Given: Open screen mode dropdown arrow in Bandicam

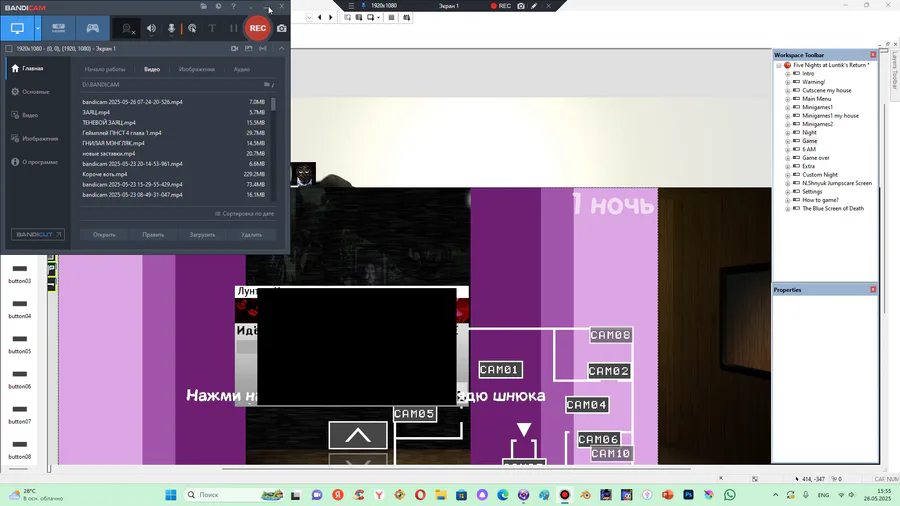Looking at the screenshot, I should pyautogui.click(x=38, y=28).
